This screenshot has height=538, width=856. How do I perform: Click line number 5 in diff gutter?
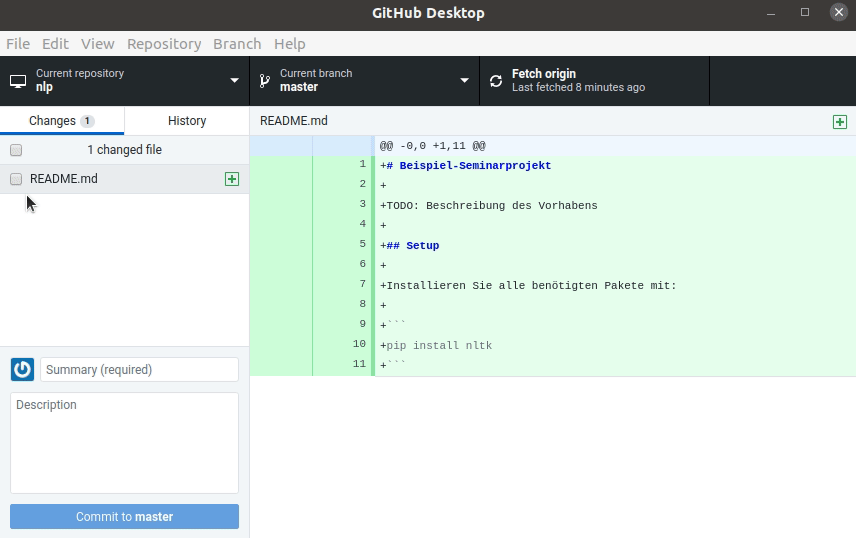click(362, 244)
